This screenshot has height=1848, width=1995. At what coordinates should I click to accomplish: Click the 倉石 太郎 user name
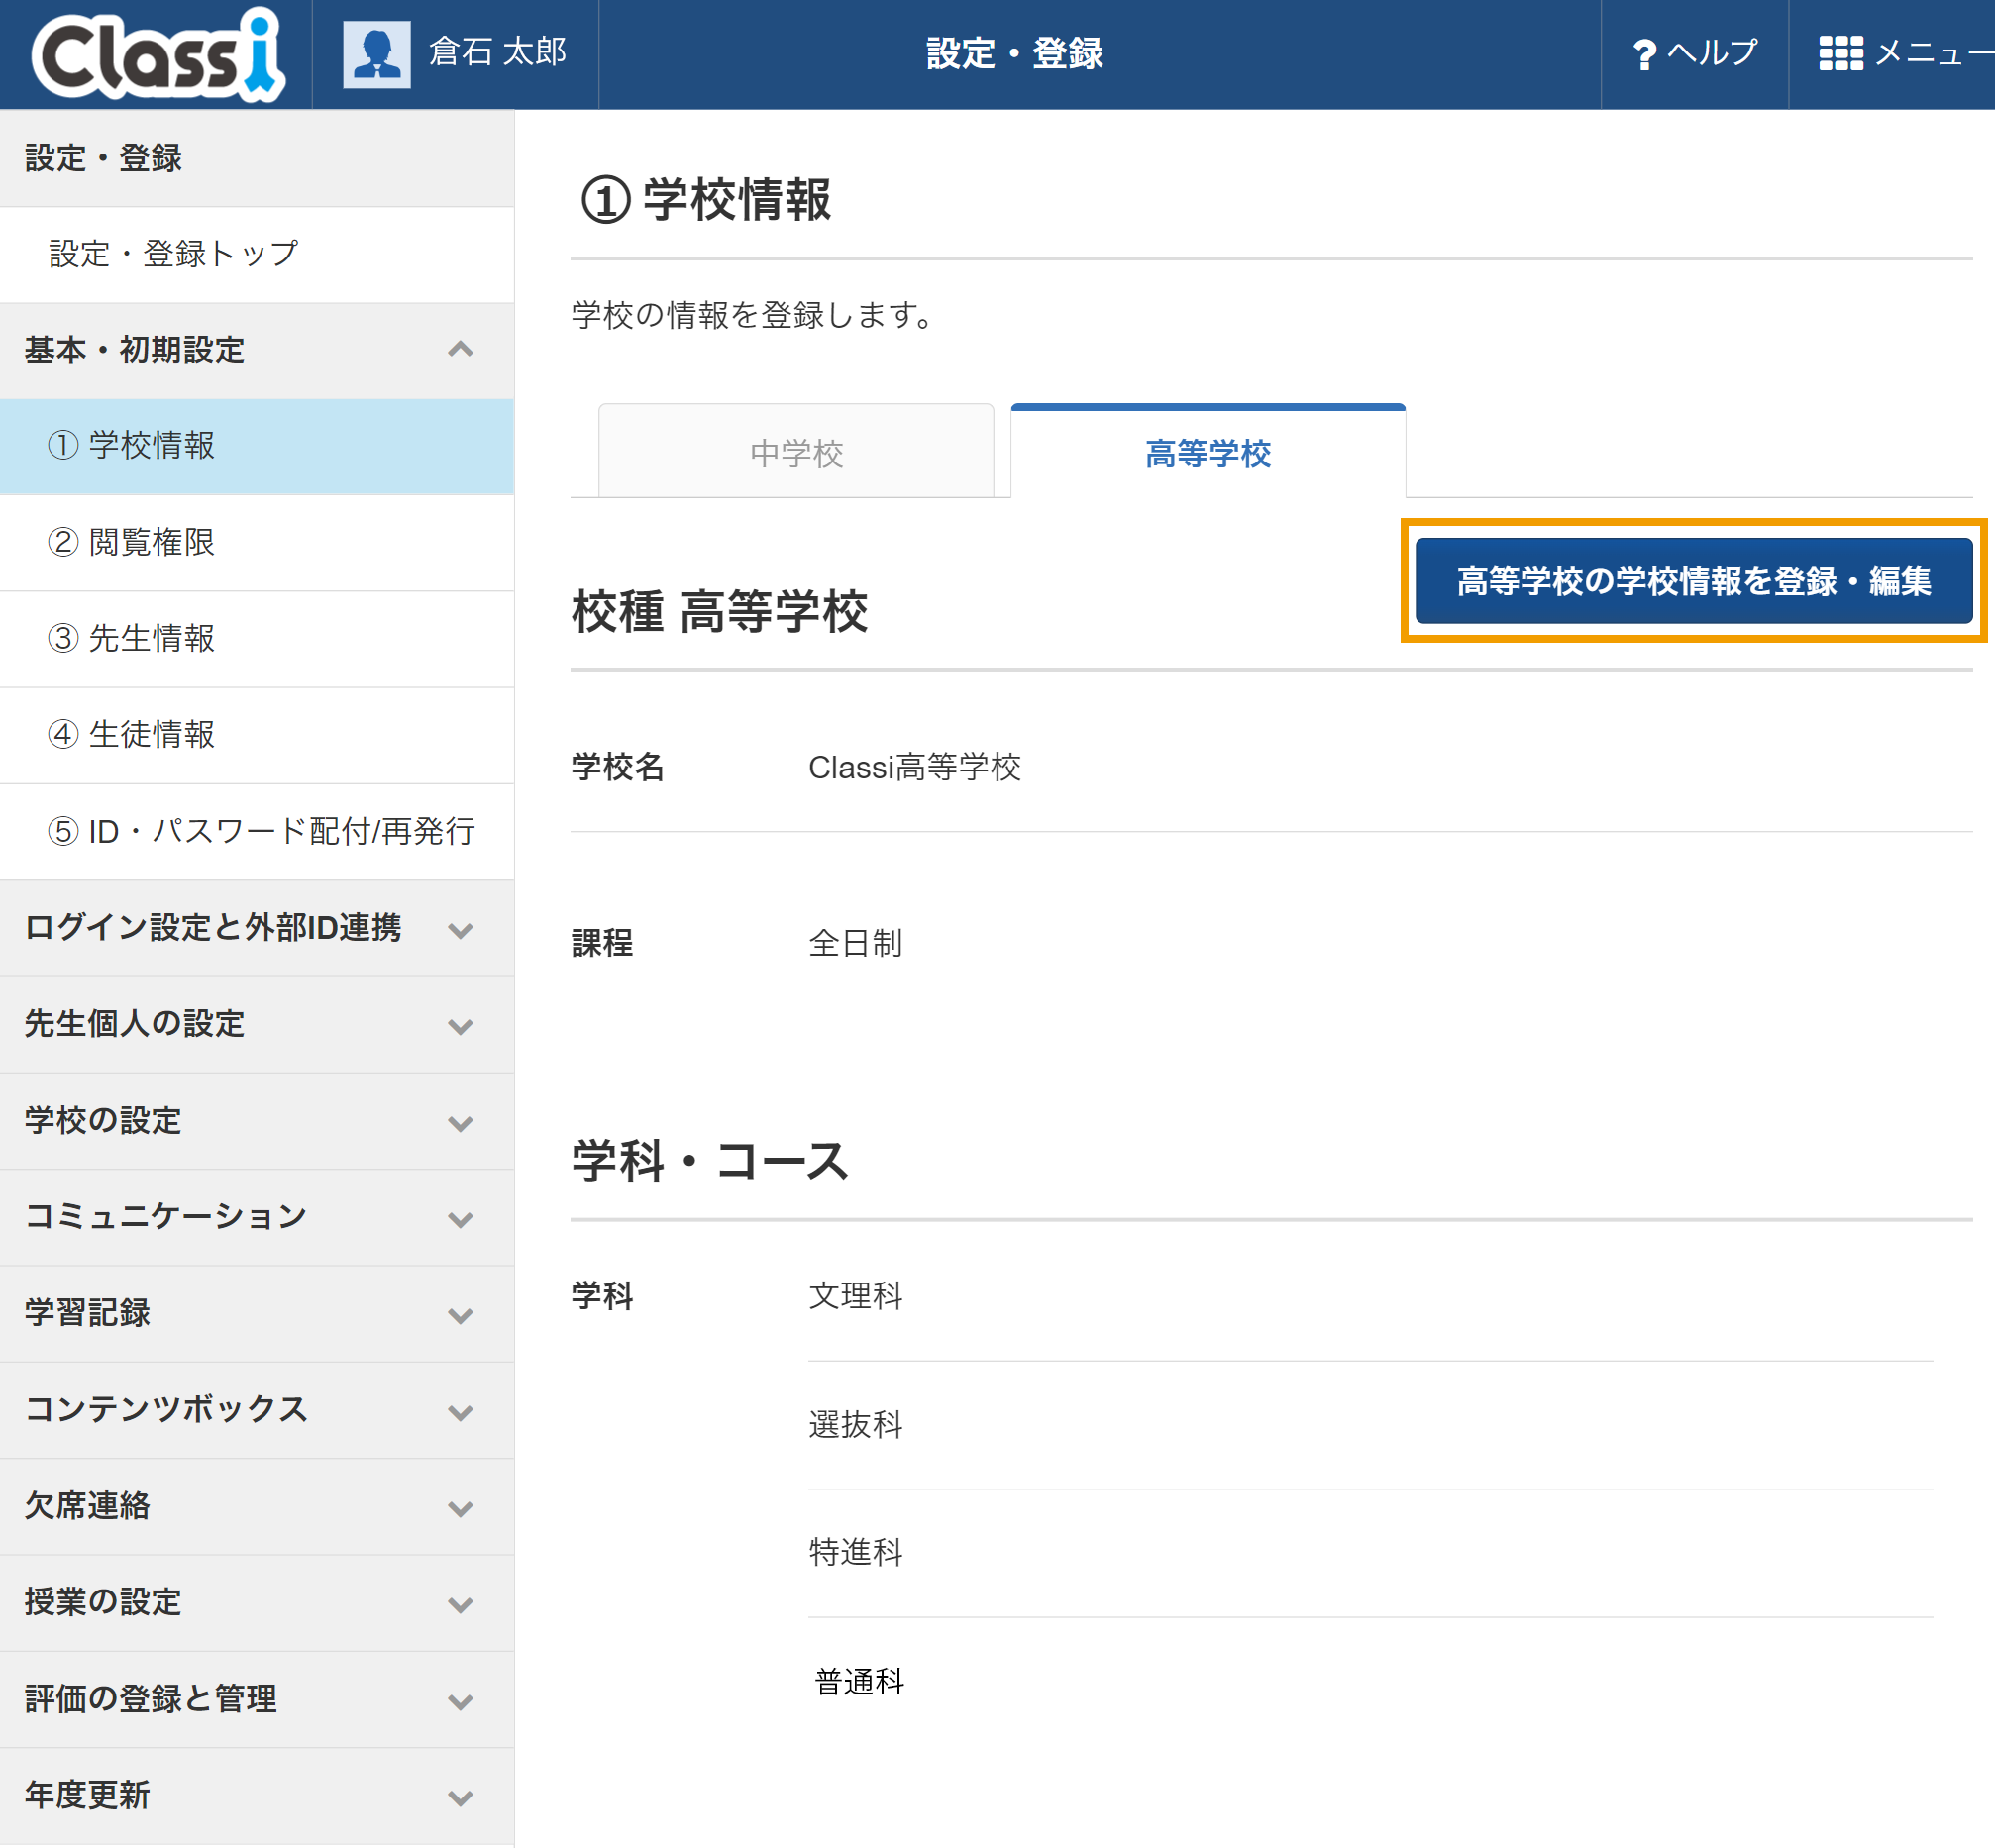tap(497, 52)
